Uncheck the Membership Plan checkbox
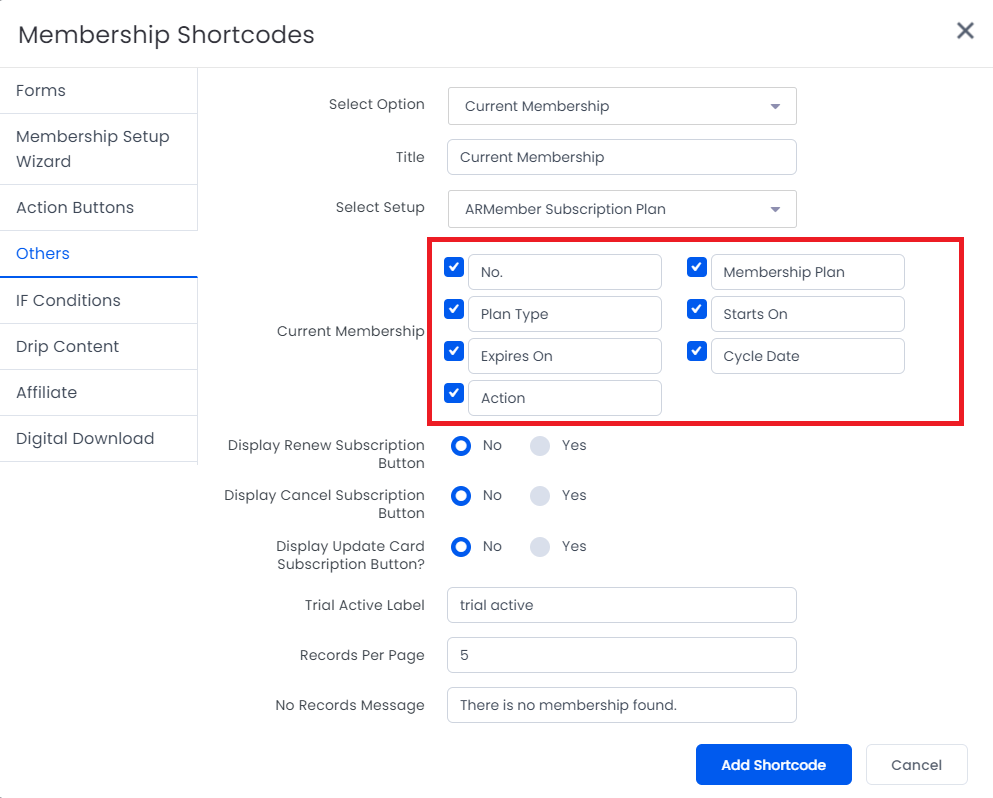Image resolution: width=993 pixels, height=798 pixels. pos(697,267)
